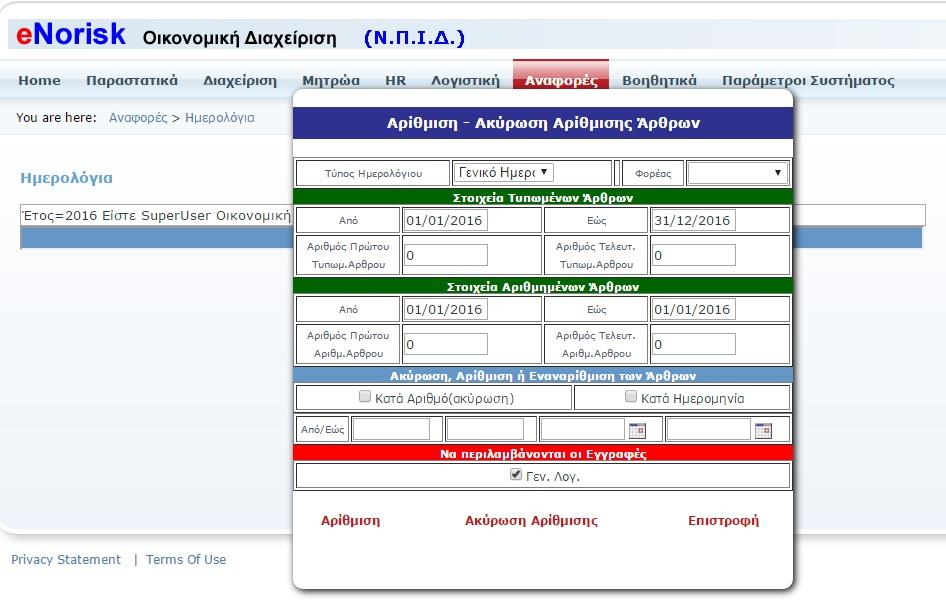Click the Στοιχεία Αριθμημένων Άρθρων header

pos(542,287)
